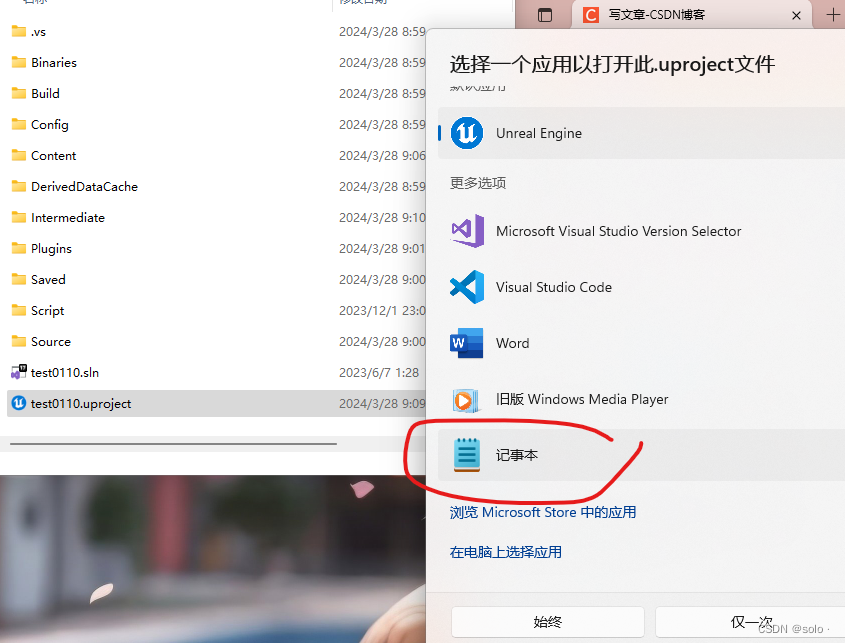This screenshot has height=643, width=845.
Task: Click the Script folder name
Action: (x=47, y=311)
